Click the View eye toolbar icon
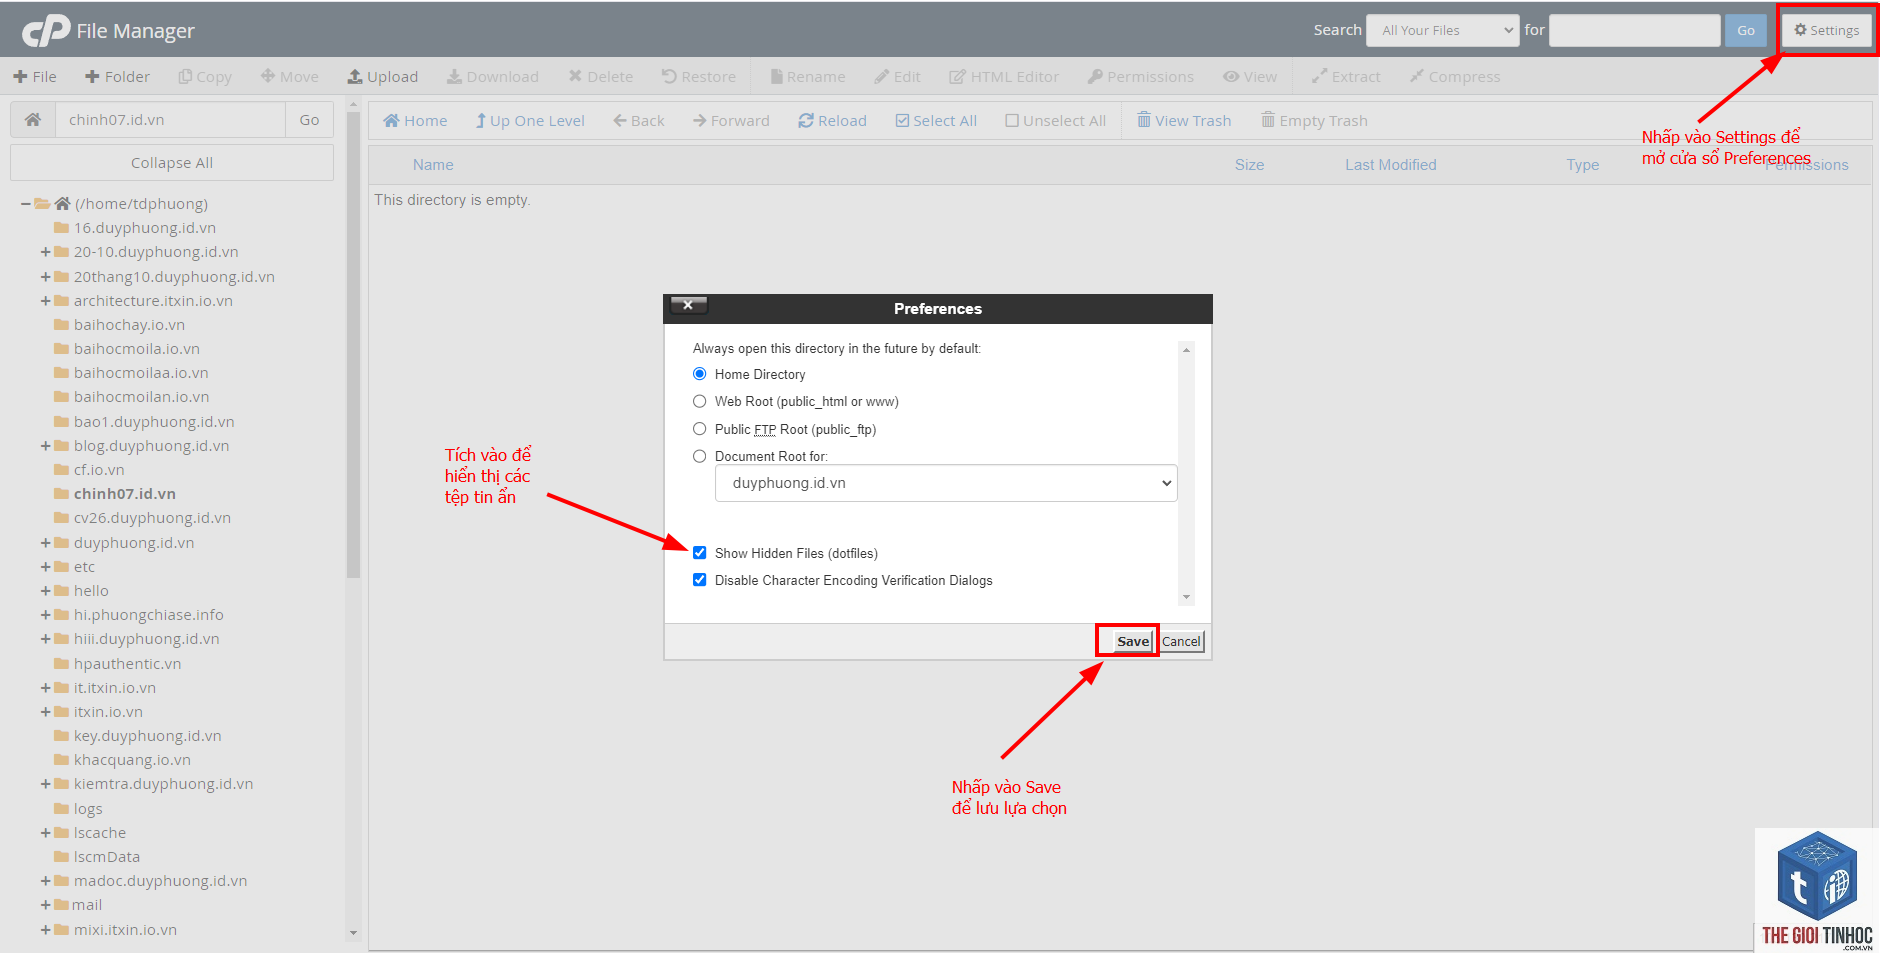1880x953 pixels. [1231, 76]
